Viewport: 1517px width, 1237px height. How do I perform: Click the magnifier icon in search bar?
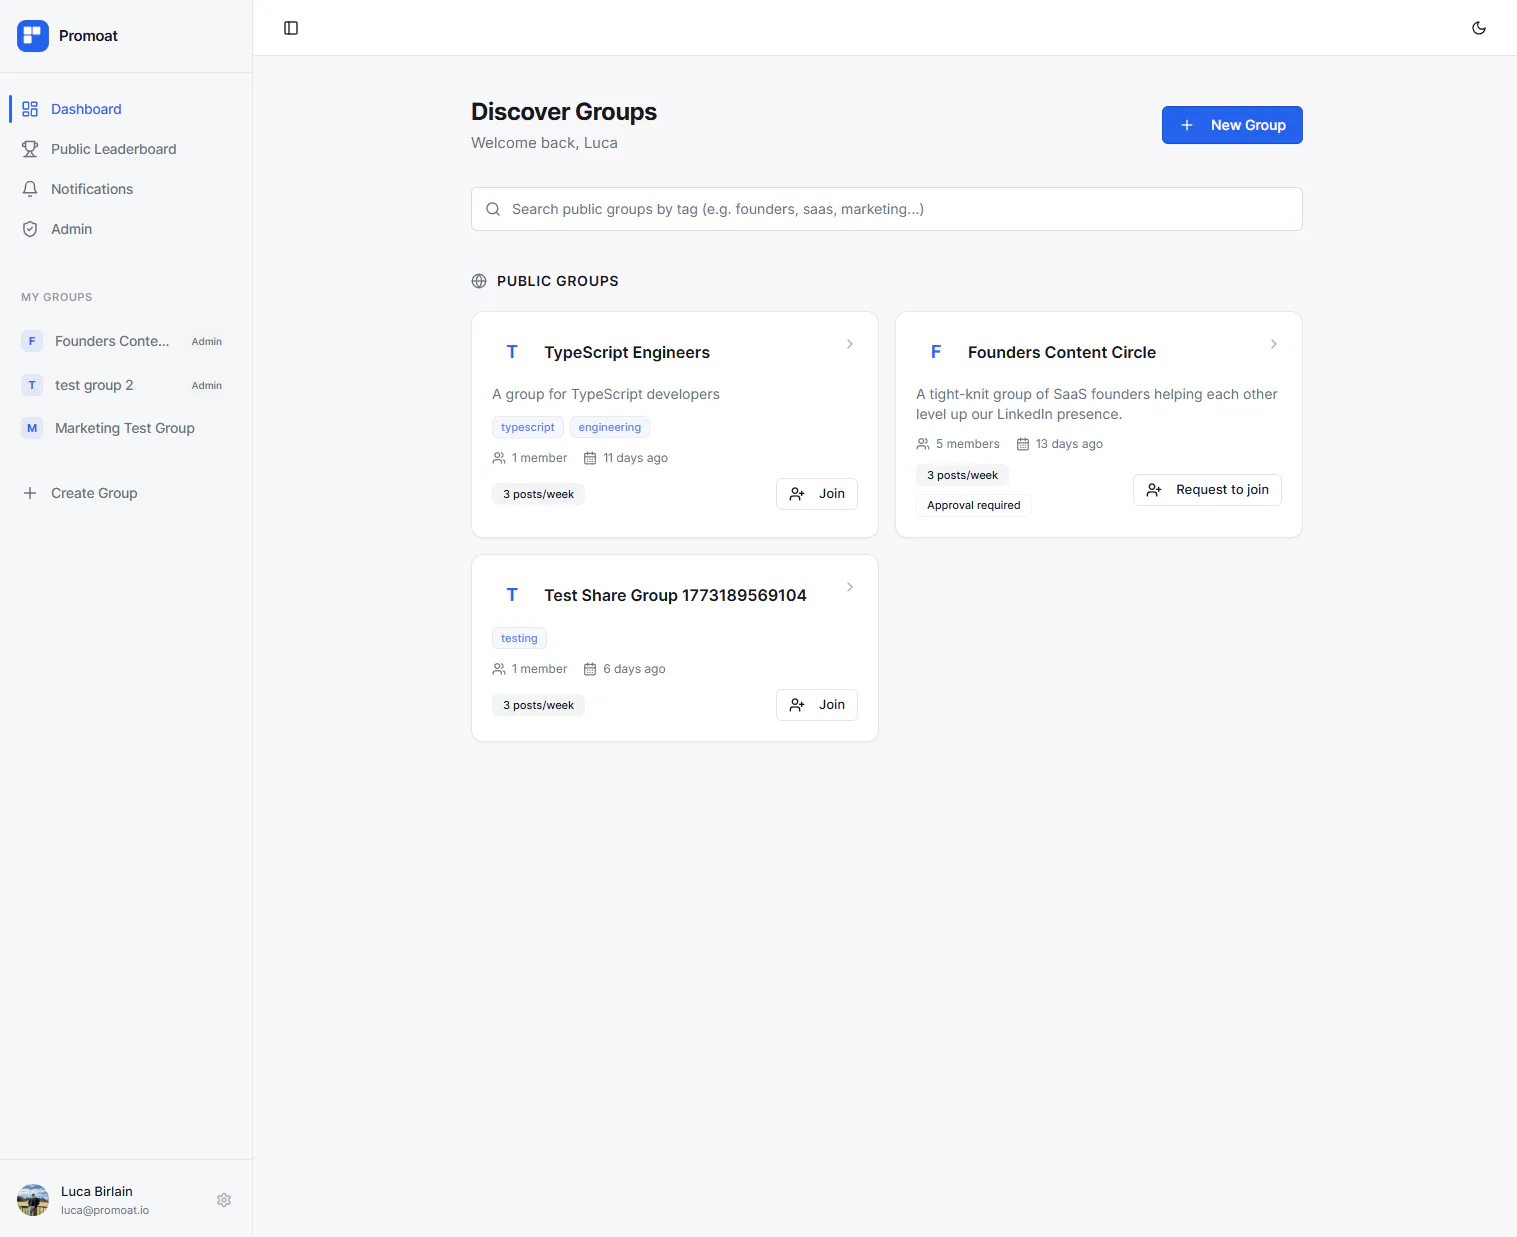click(493, 209)
